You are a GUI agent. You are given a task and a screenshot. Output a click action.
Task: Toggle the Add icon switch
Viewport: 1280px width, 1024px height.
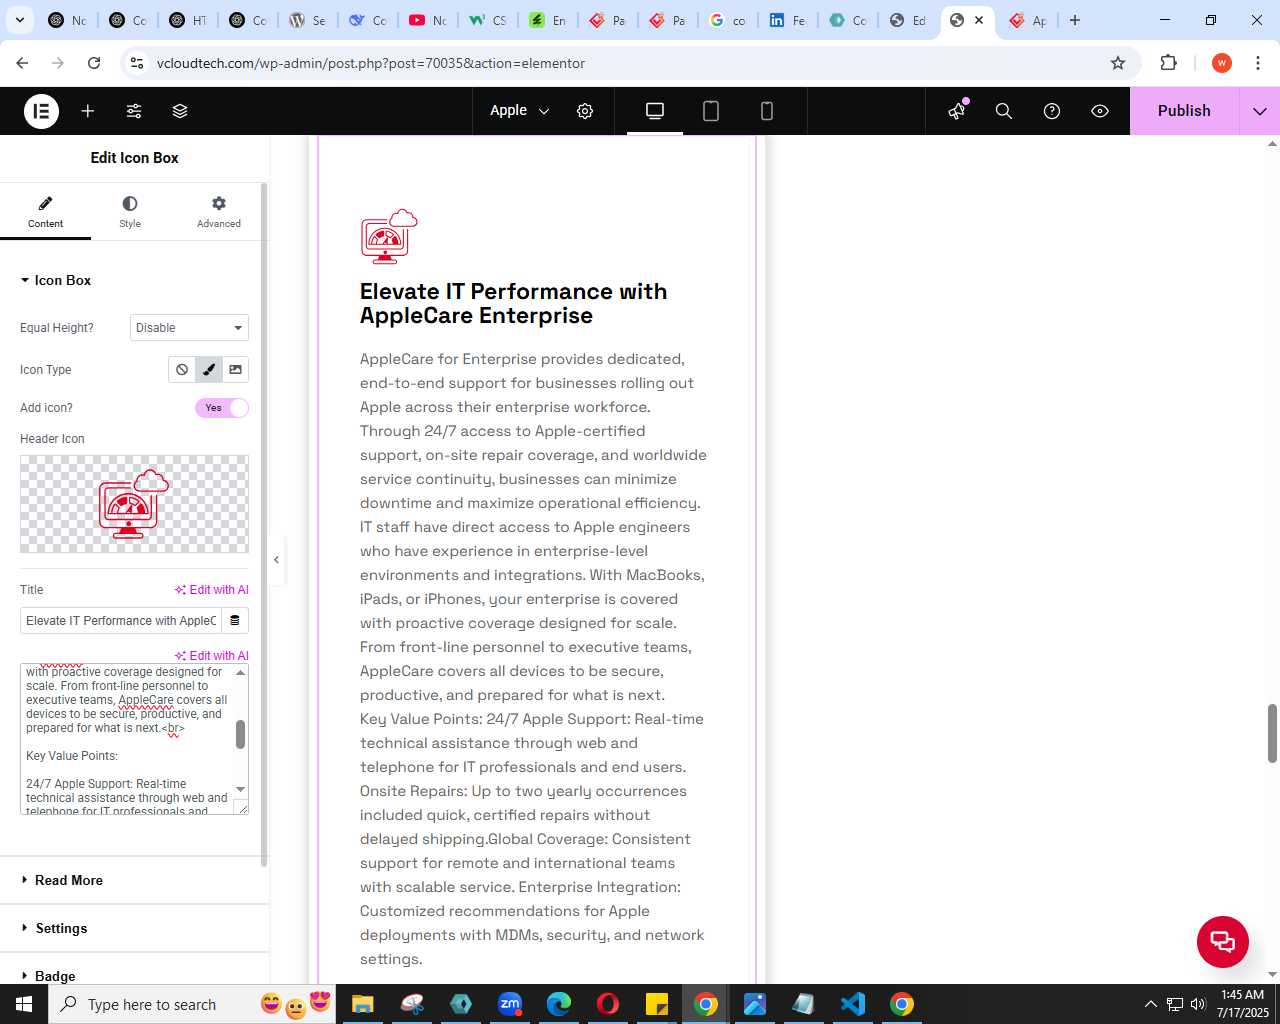(x=222, y=408)
